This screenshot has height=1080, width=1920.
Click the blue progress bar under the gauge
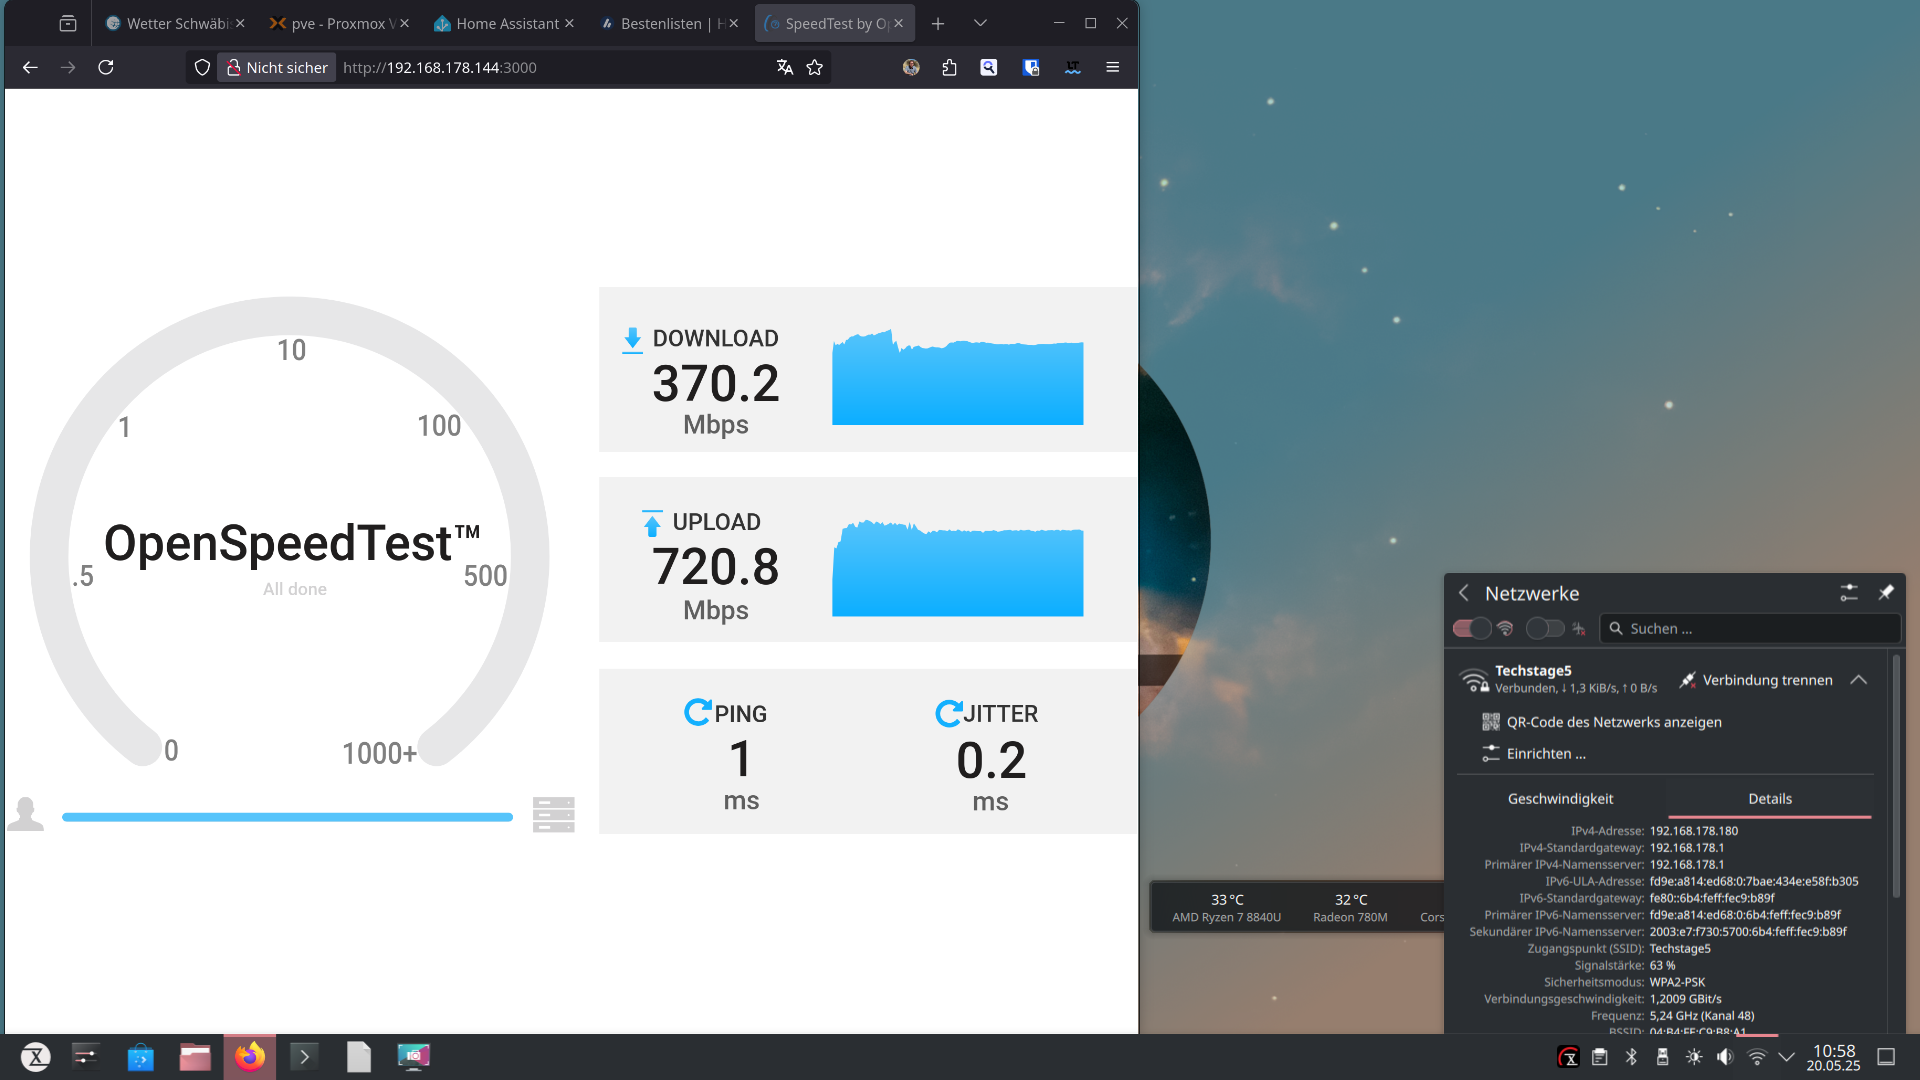(287, 817)
